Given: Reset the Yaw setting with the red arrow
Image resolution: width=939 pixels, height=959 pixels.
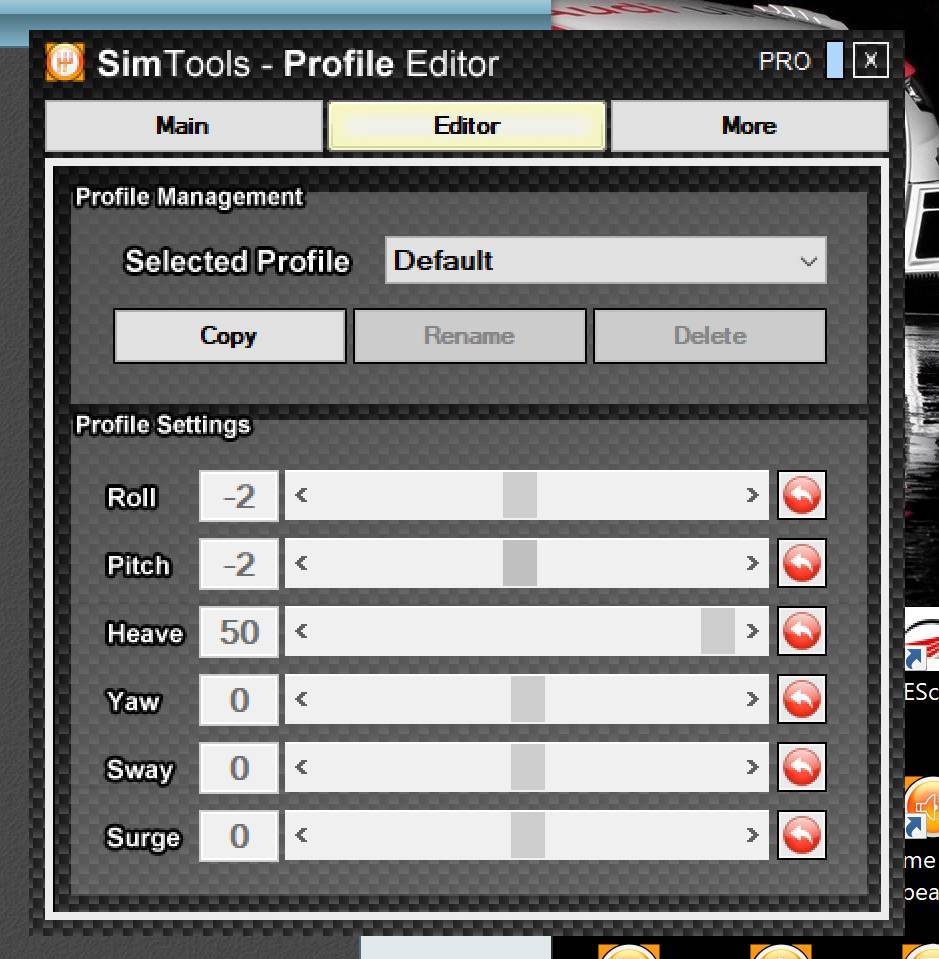Looking at the screenshot, I should (801, 699).
